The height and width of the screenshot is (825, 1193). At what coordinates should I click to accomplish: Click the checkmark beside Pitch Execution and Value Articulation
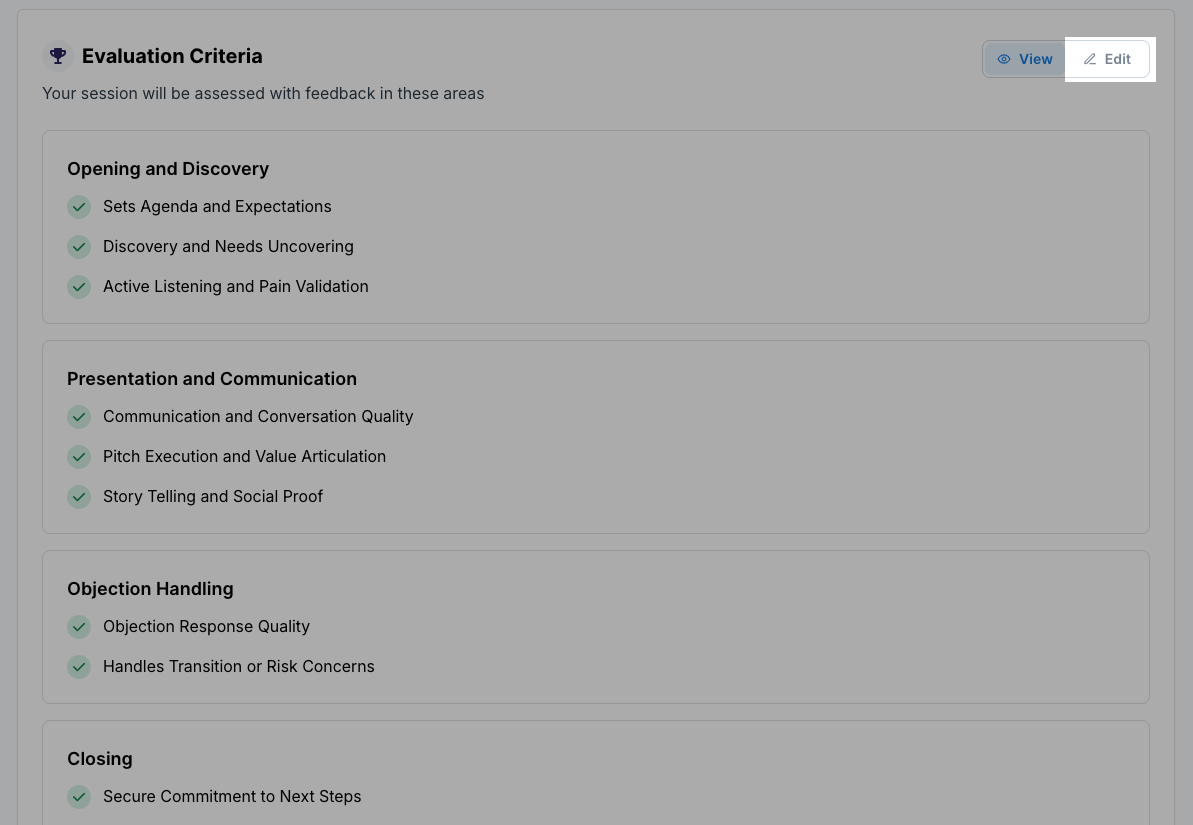[79, 457]
